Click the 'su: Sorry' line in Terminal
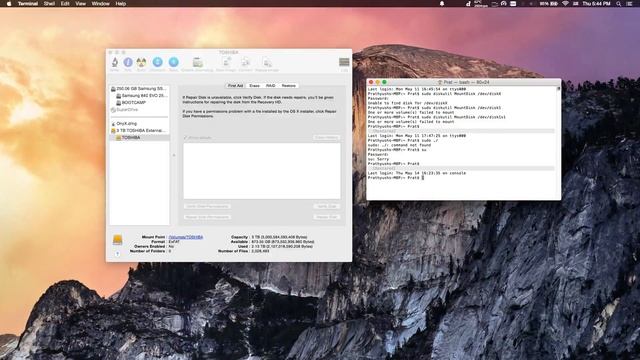 pos(378,159)
